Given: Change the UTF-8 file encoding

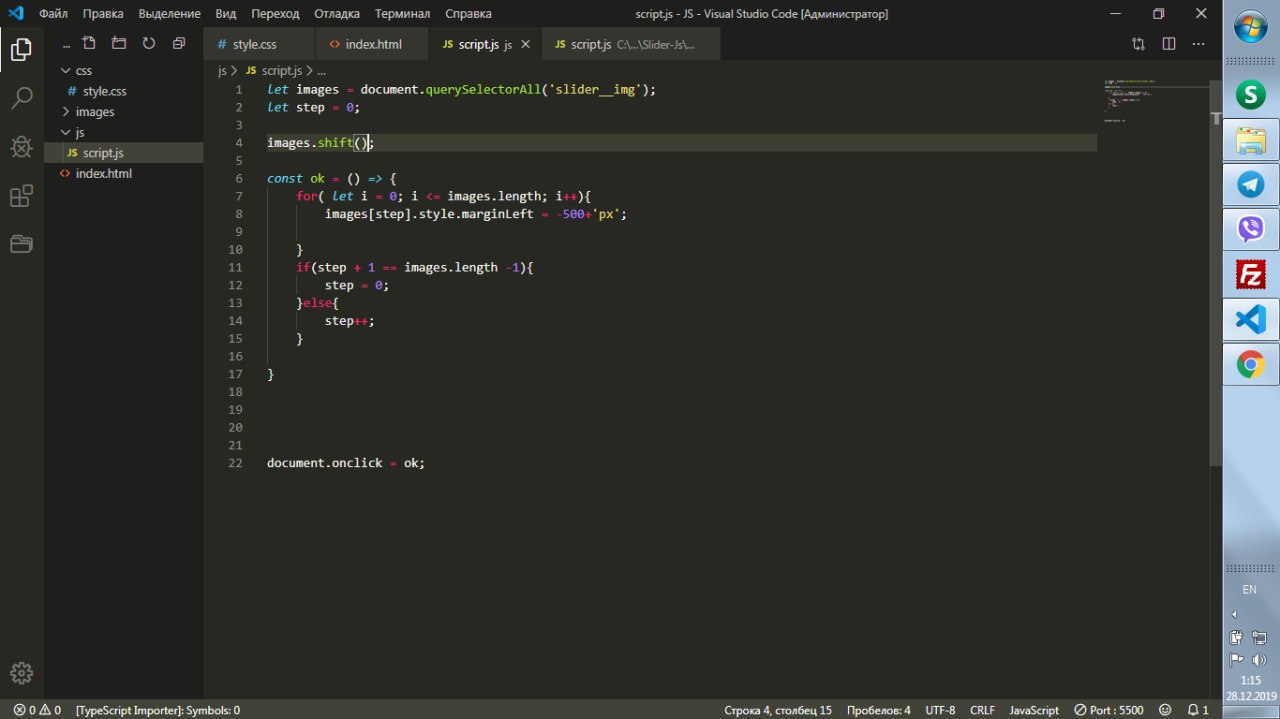Looking at the screenshot, I should point(940,710).
